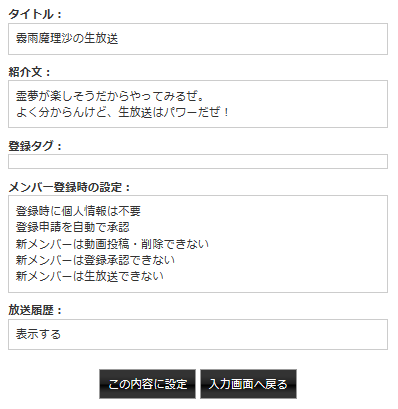Viewport: 398px width, 409px height.
Task: Click the この内容に設定 button
Action: point(147,384)
